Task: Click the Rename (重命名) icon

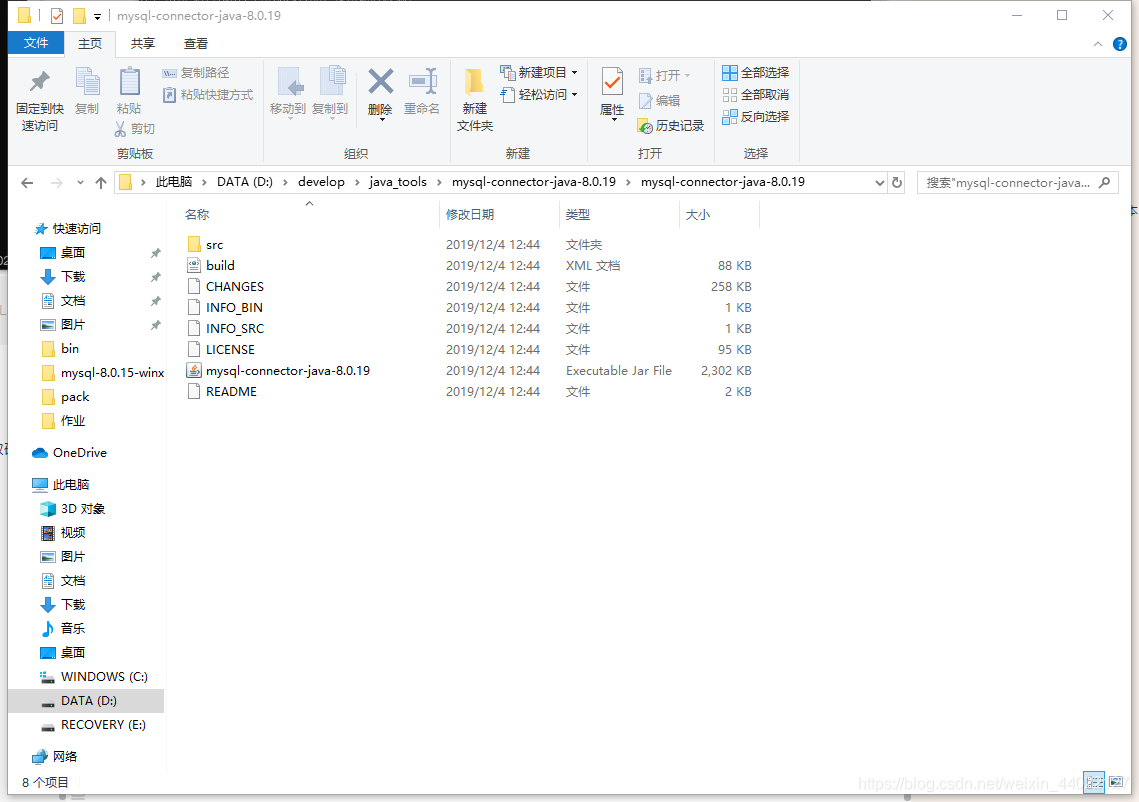Action: pos(422,81)
